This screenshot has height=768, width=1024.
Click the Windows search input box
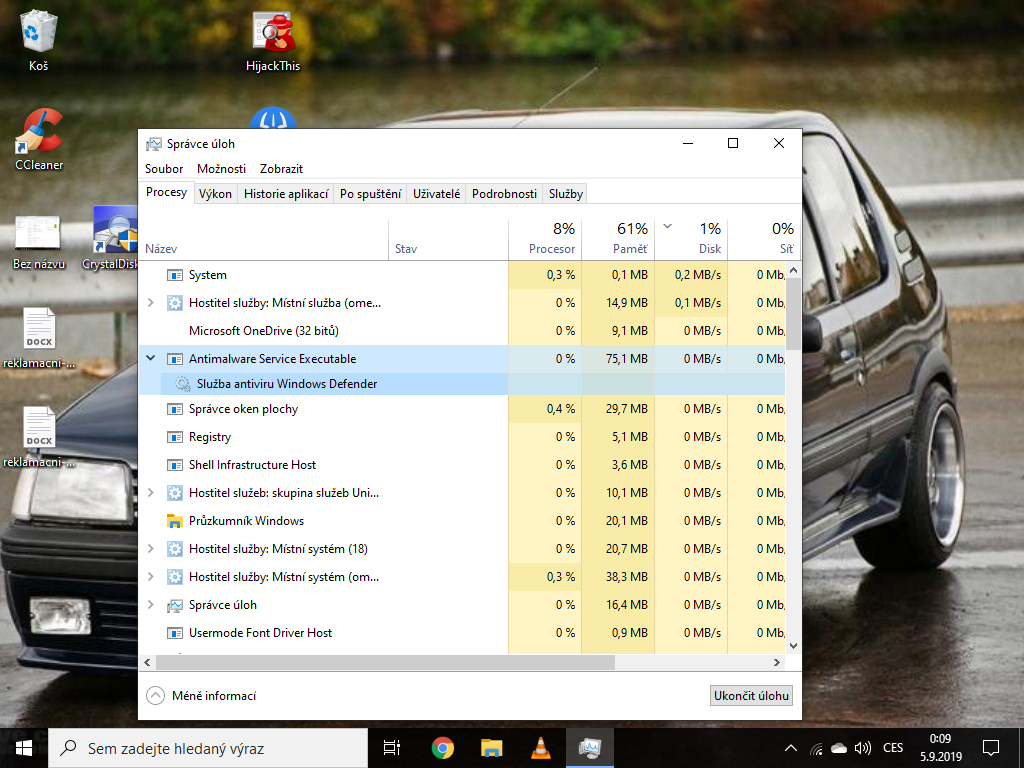click(x=210, y=748)
